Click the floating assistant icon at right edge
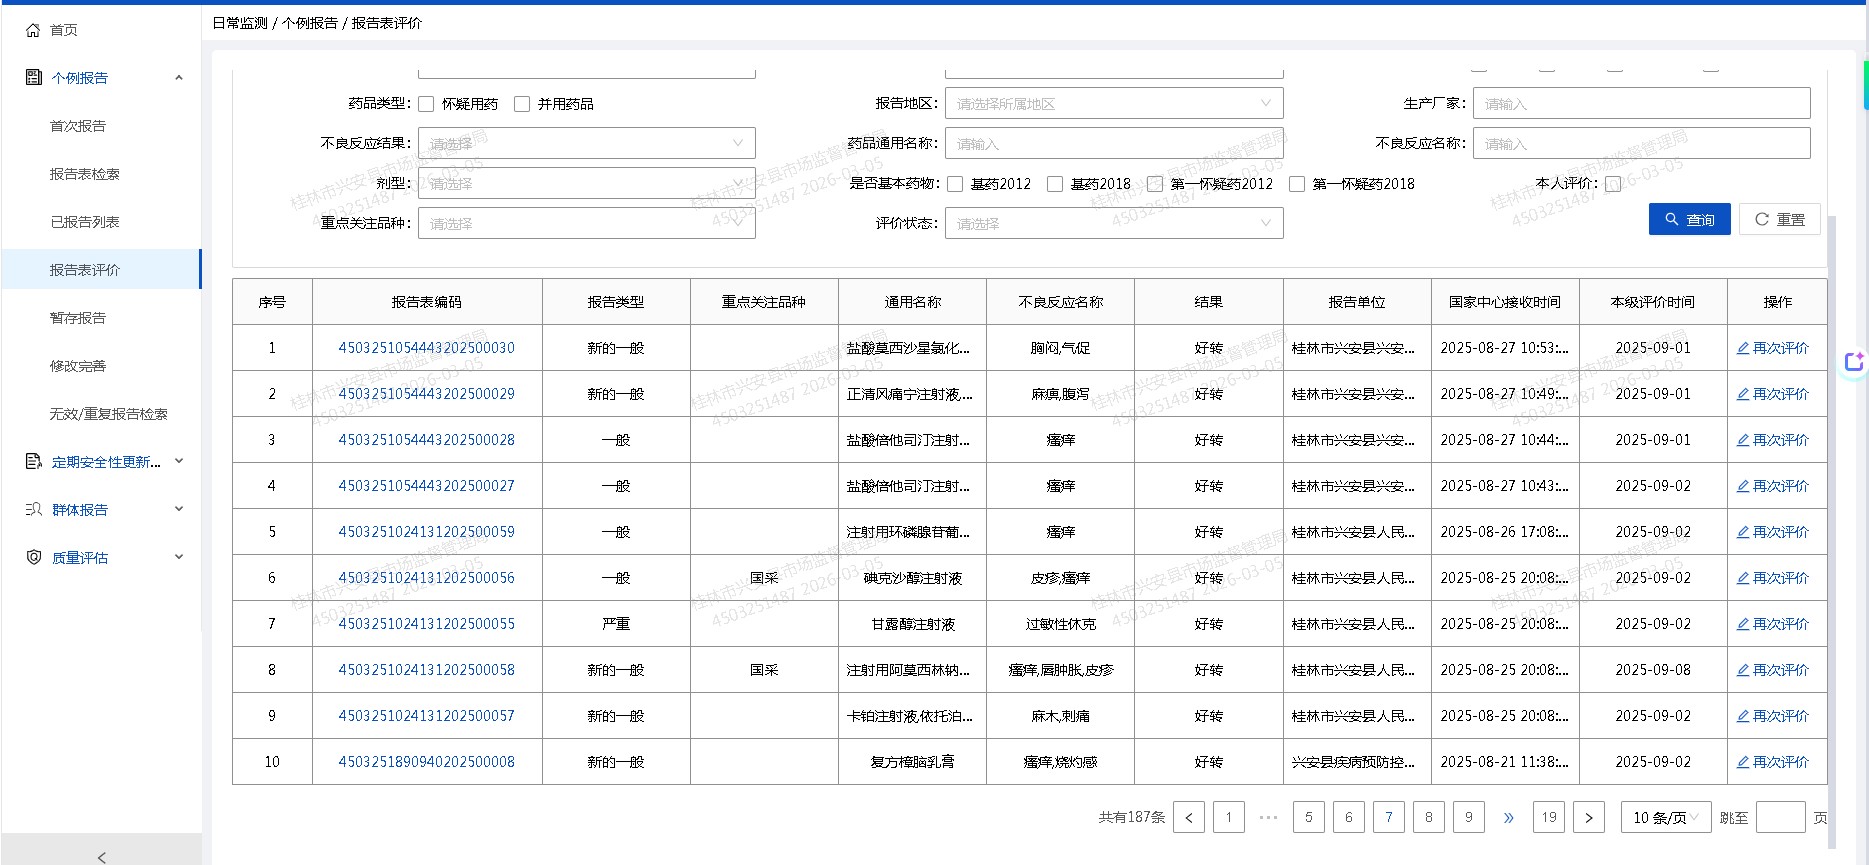 pos(1853,362)
